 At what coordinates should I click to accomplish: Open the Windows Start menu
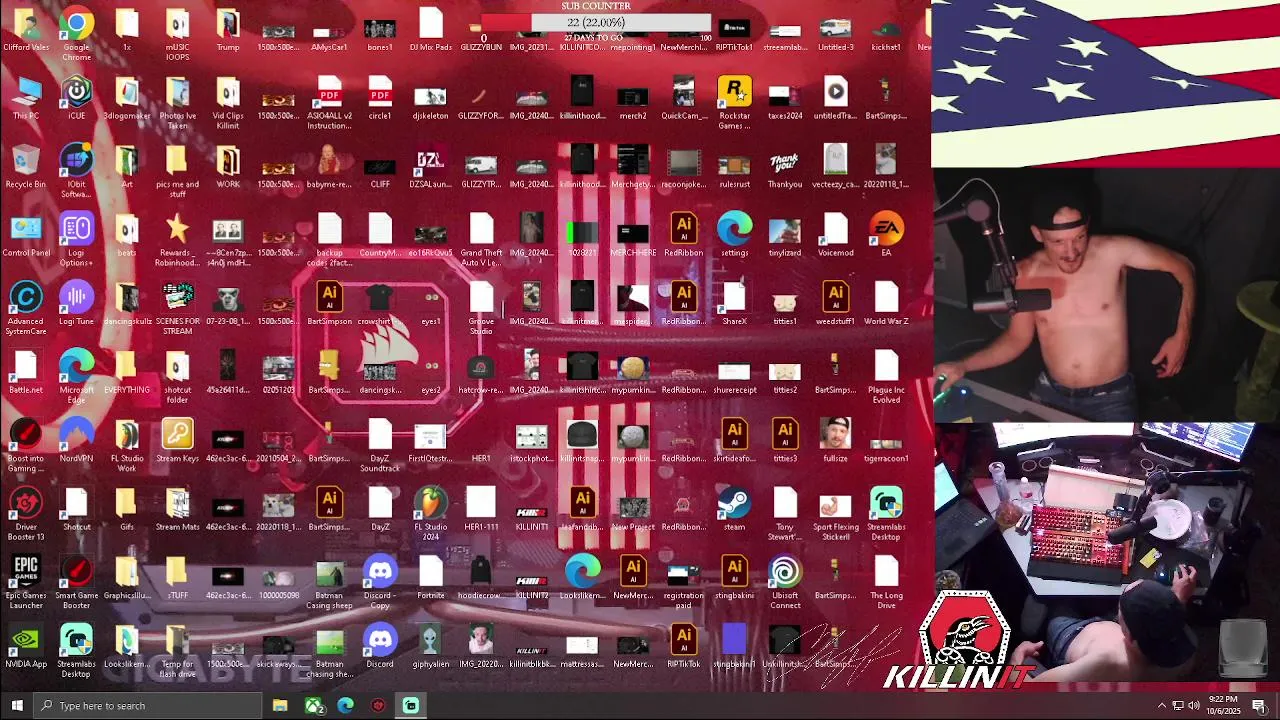[17, 706]
